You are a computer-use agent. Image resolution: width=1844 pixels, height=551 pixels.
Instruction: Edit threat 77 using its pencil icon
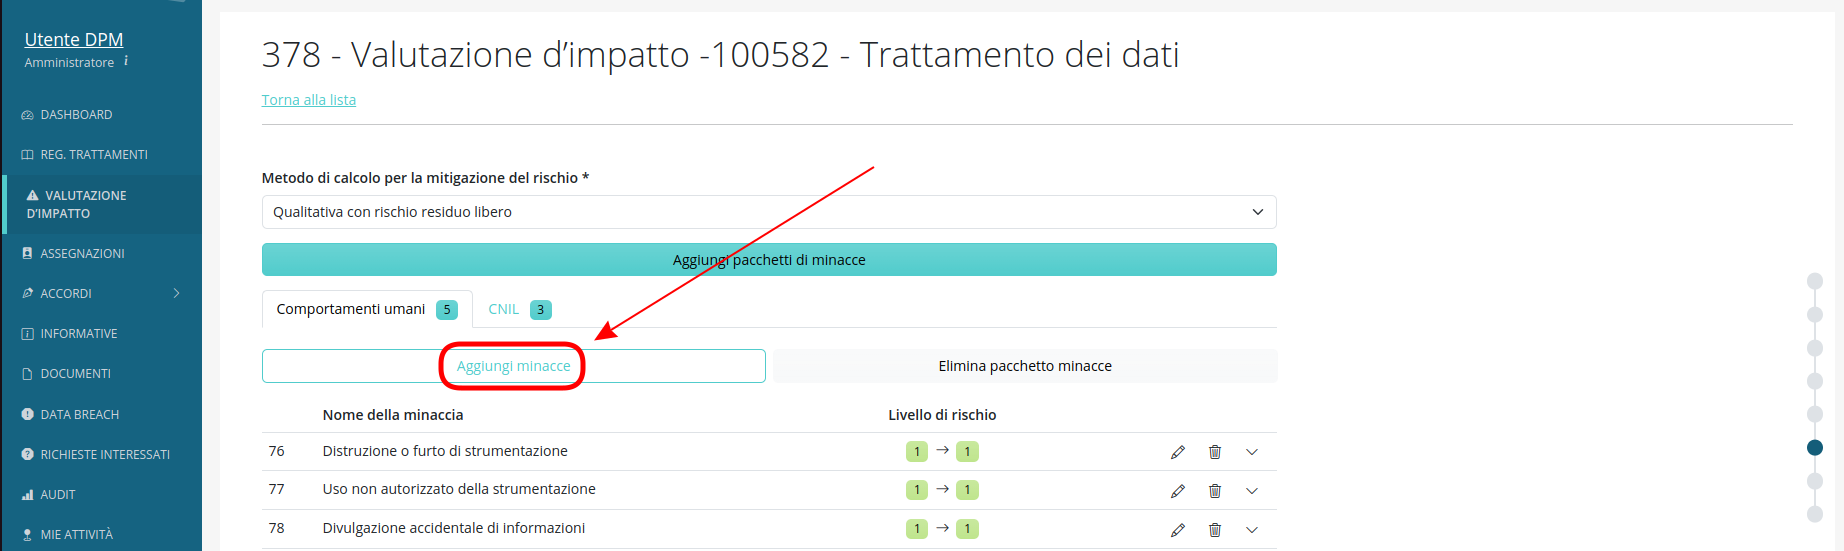pos(1178,491)
